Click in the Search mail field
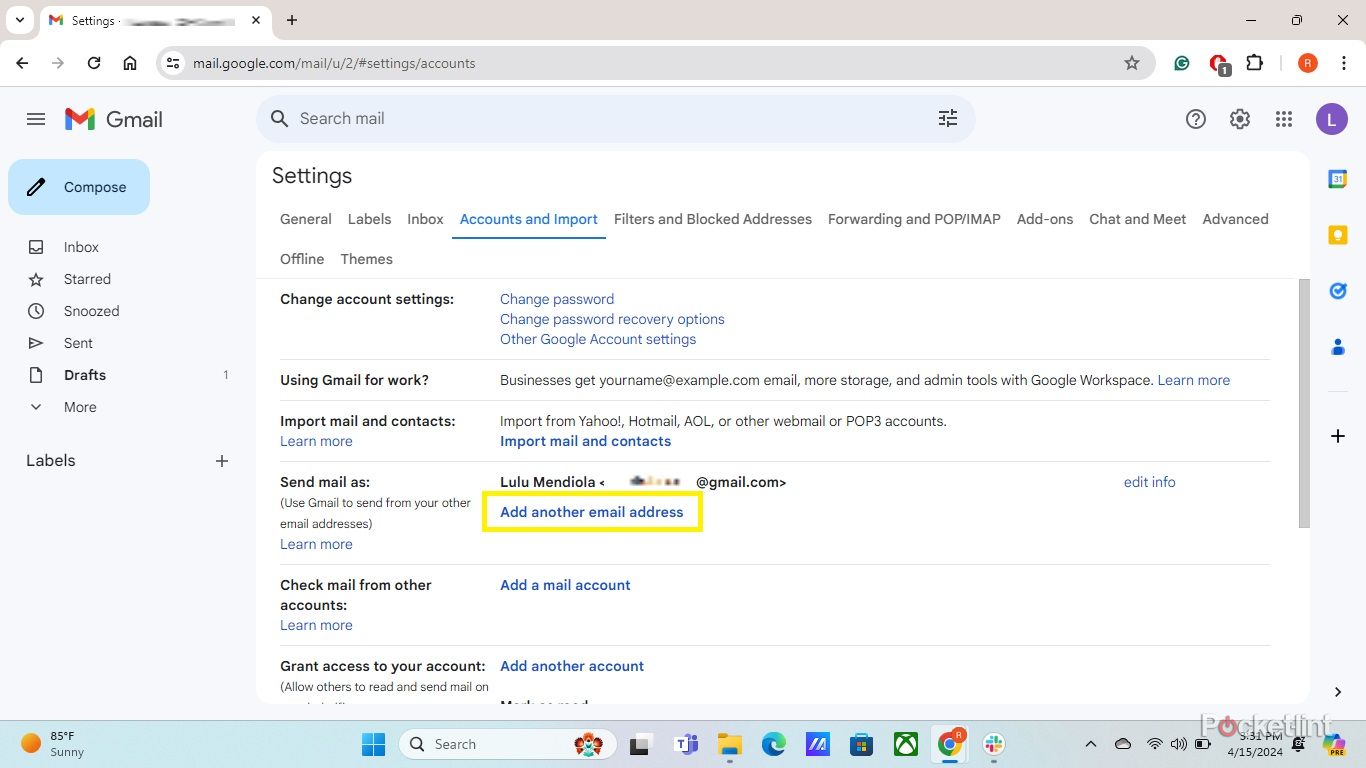 point(600,119)
